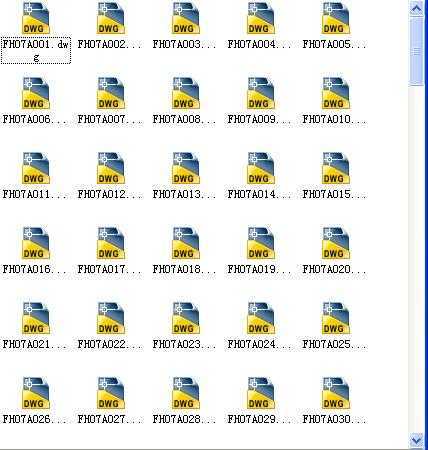
Task: Click the FH07A015 DWG file icon
Action: click(336, 168)
